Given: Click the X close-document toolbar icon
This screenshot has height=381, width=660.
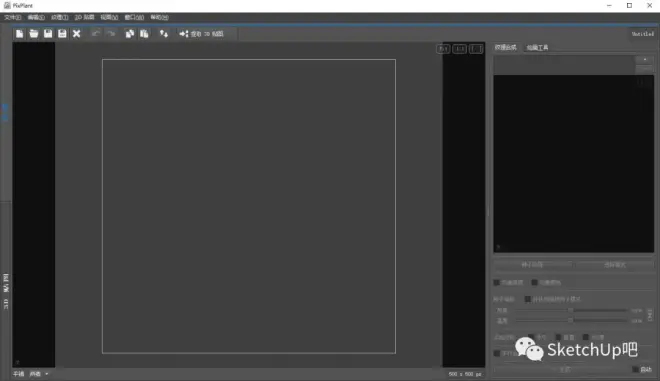Looking at the screenshot, I should point(76,34).
